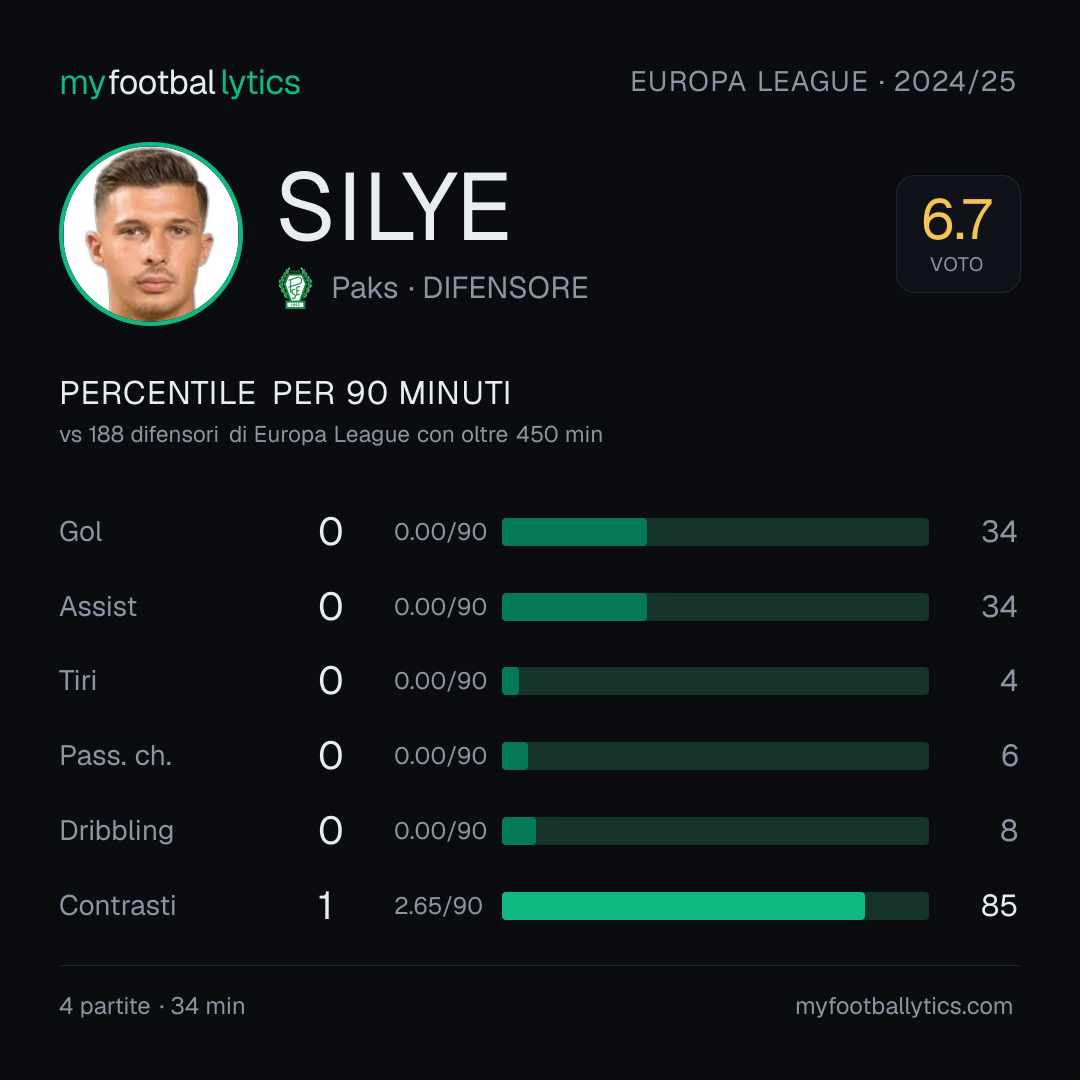Click the 85 percentile value
The height and width of the screenshot is (1080, 1080).
pyautogui.click(x=999, y=906)
